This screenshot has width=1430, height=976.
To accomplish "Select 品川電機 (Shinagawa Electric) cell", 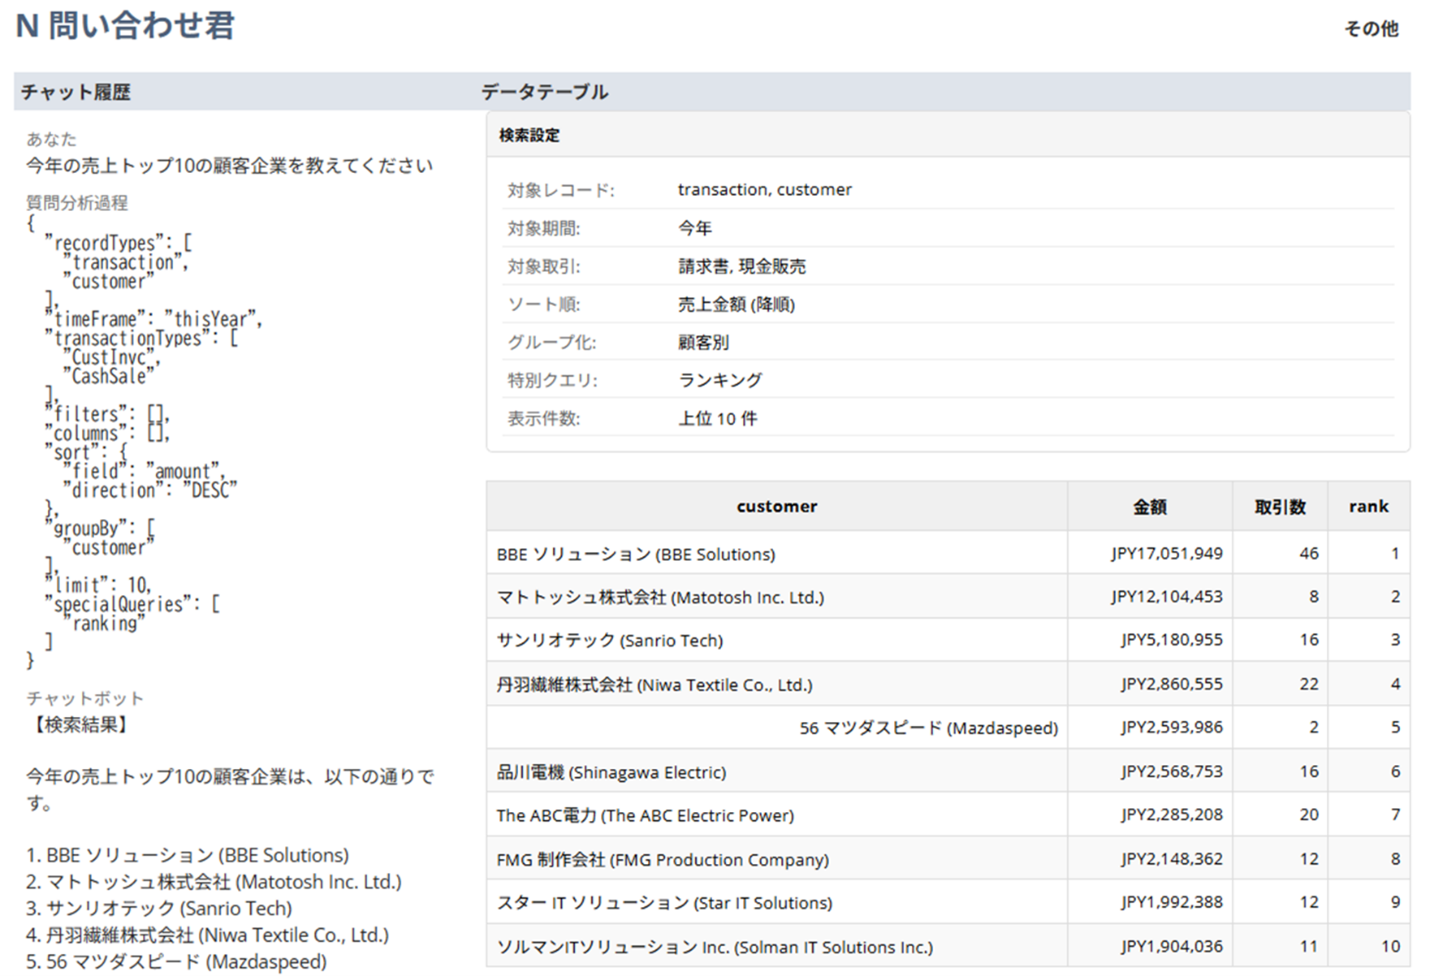I will click(x=777, y=772).
